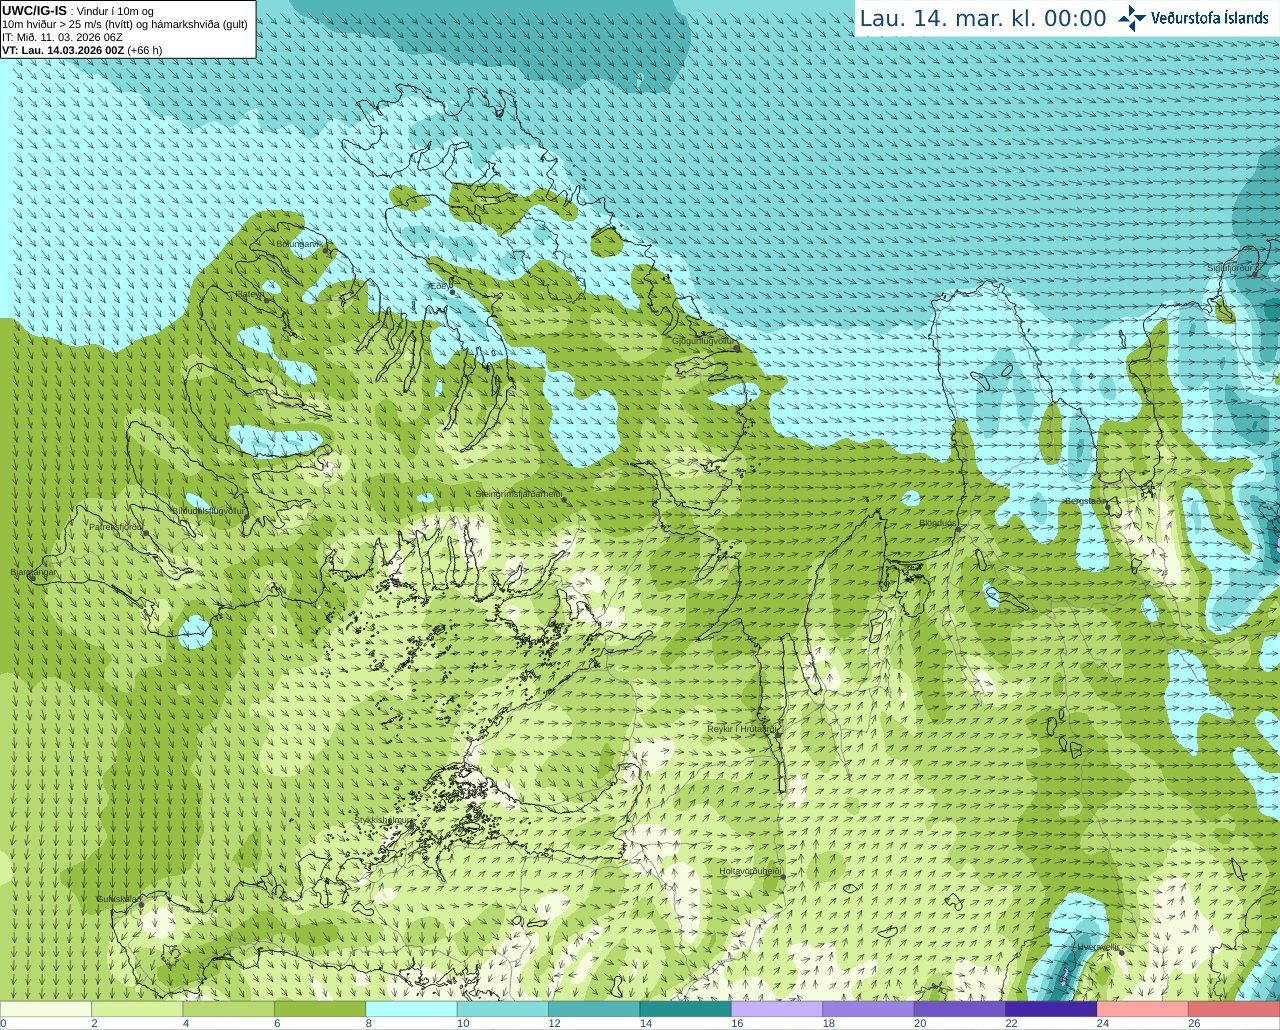Click the 'Æðey' place label
The image size is (1280, 1030).
tap(438, 286)
